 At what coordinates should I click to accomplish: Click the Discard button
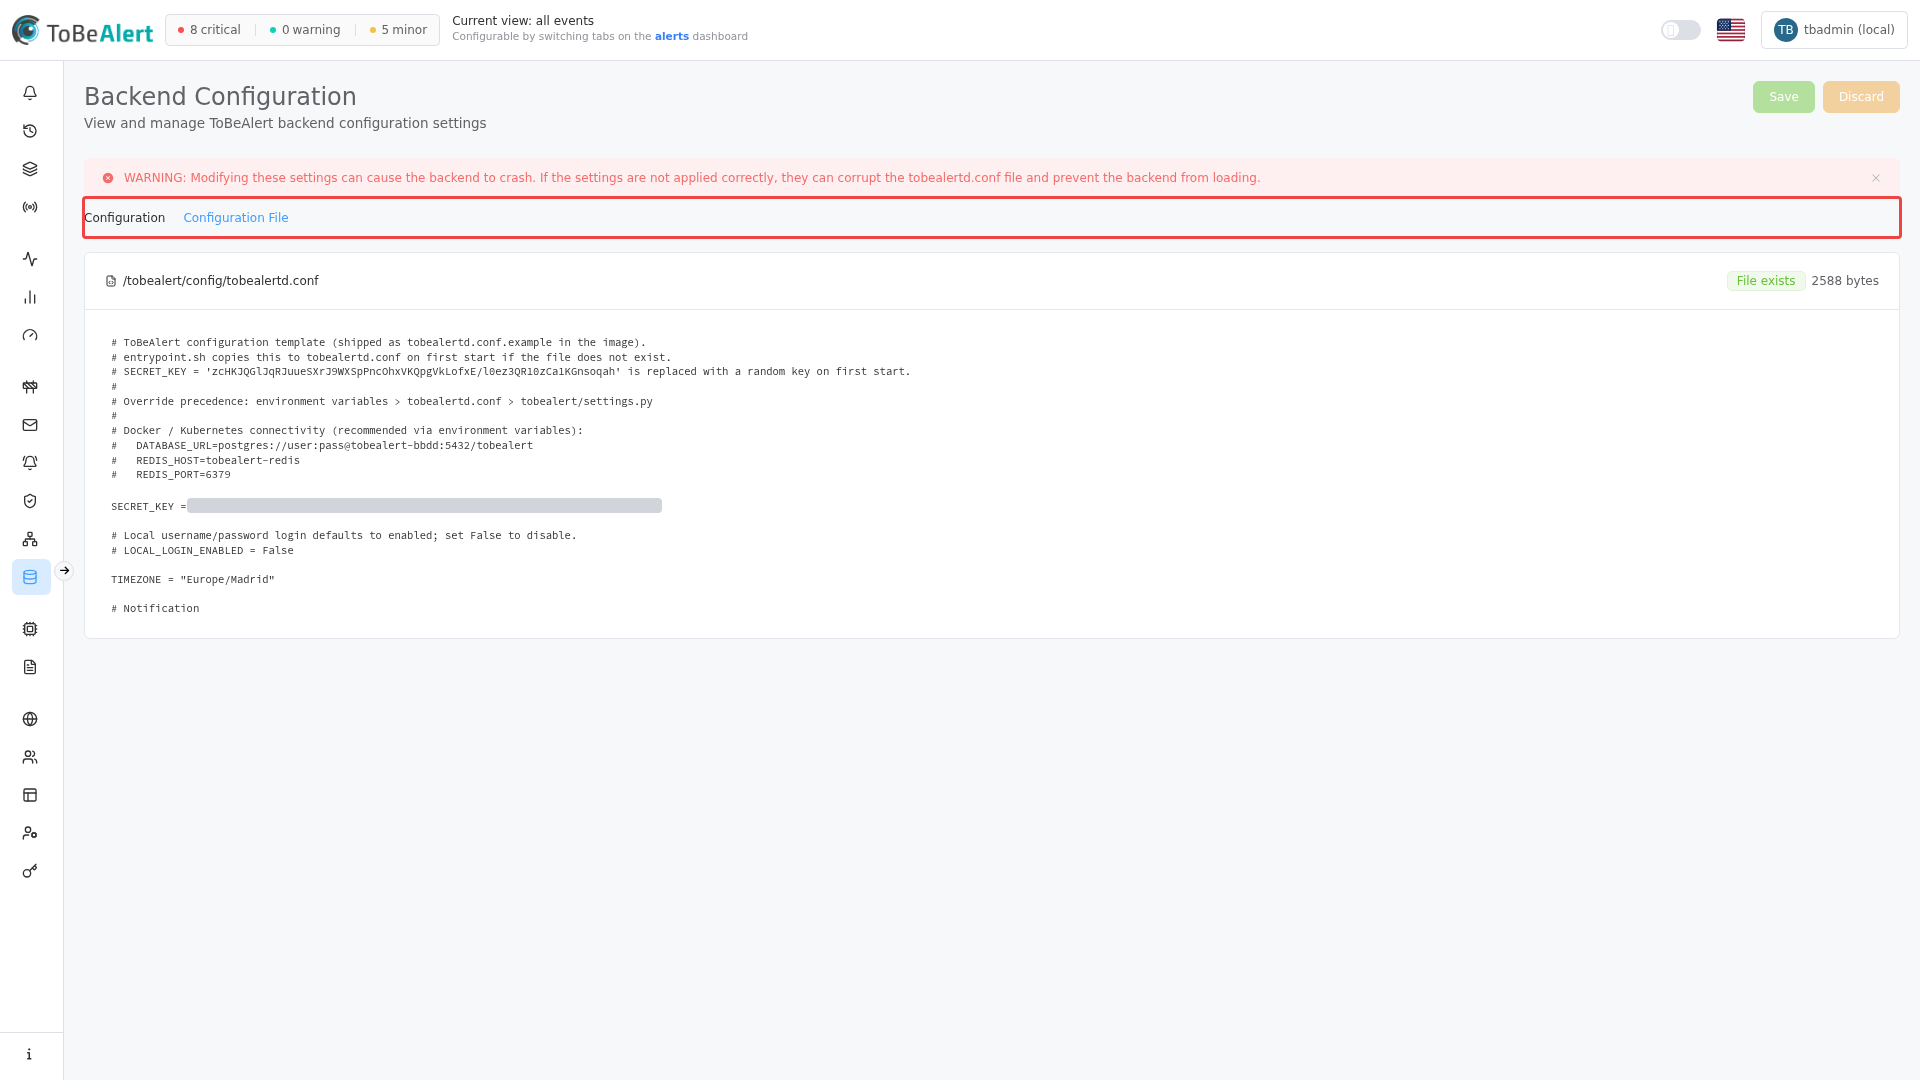[x=1861, y=97]
